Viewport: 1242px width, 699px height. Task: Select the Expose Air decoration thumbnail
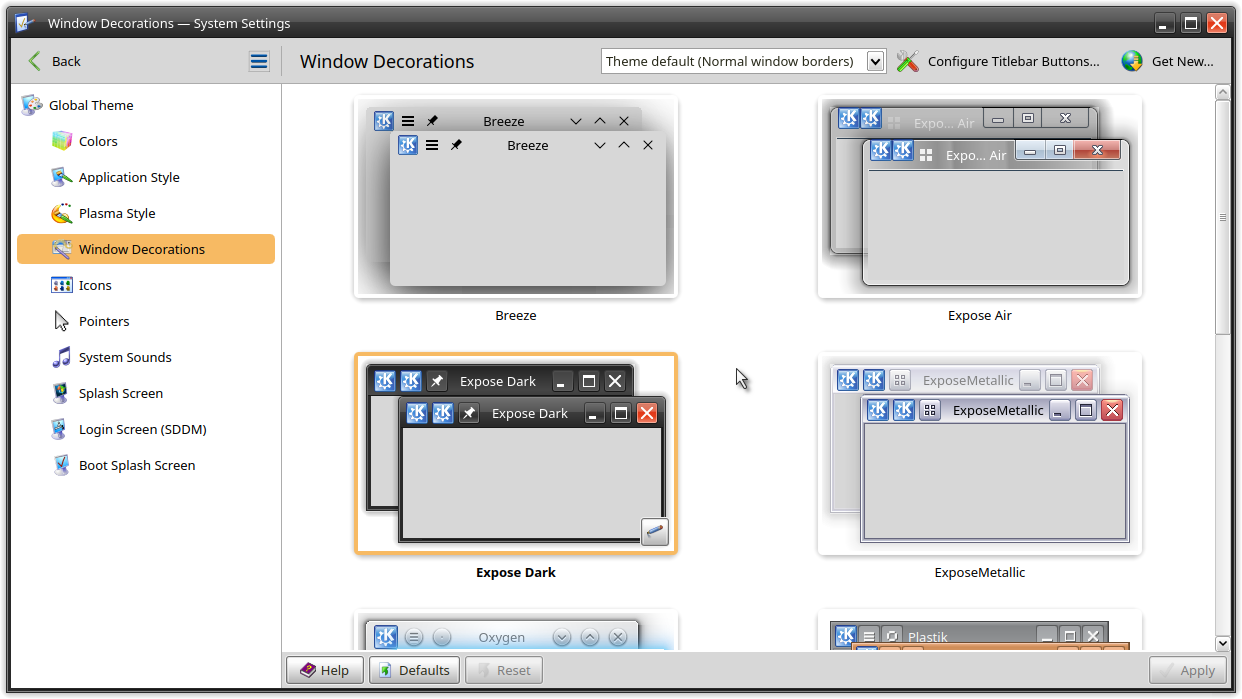980,196
